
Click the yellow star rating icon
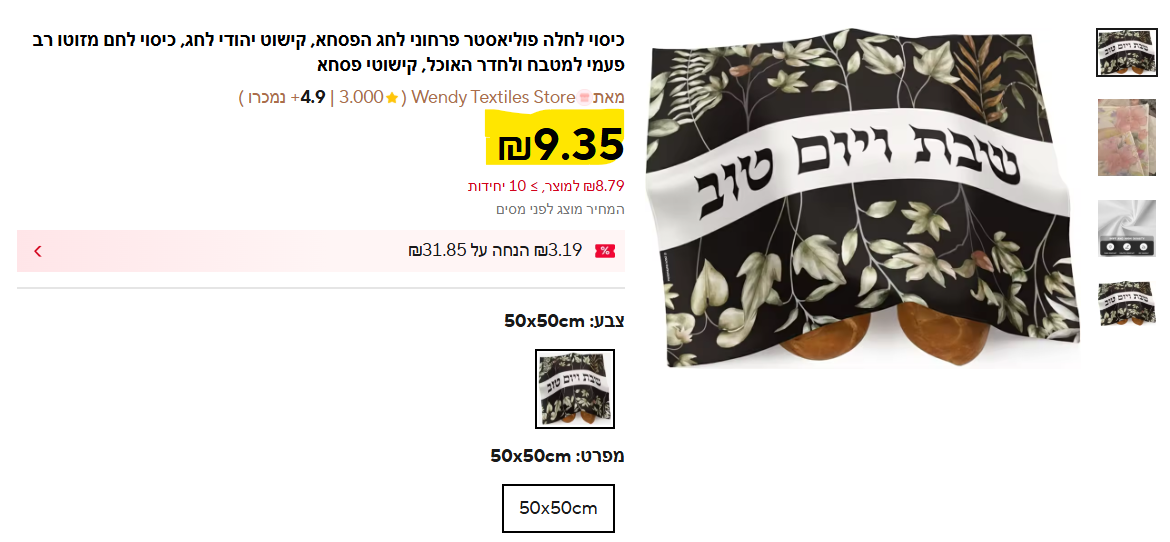(x=392, y=98)
